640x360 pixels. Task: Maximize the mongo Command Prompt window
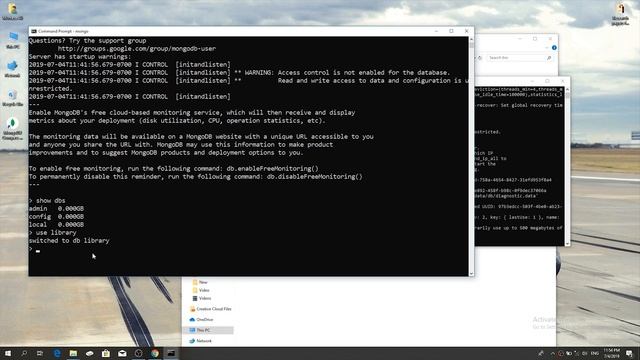[451, 31]
